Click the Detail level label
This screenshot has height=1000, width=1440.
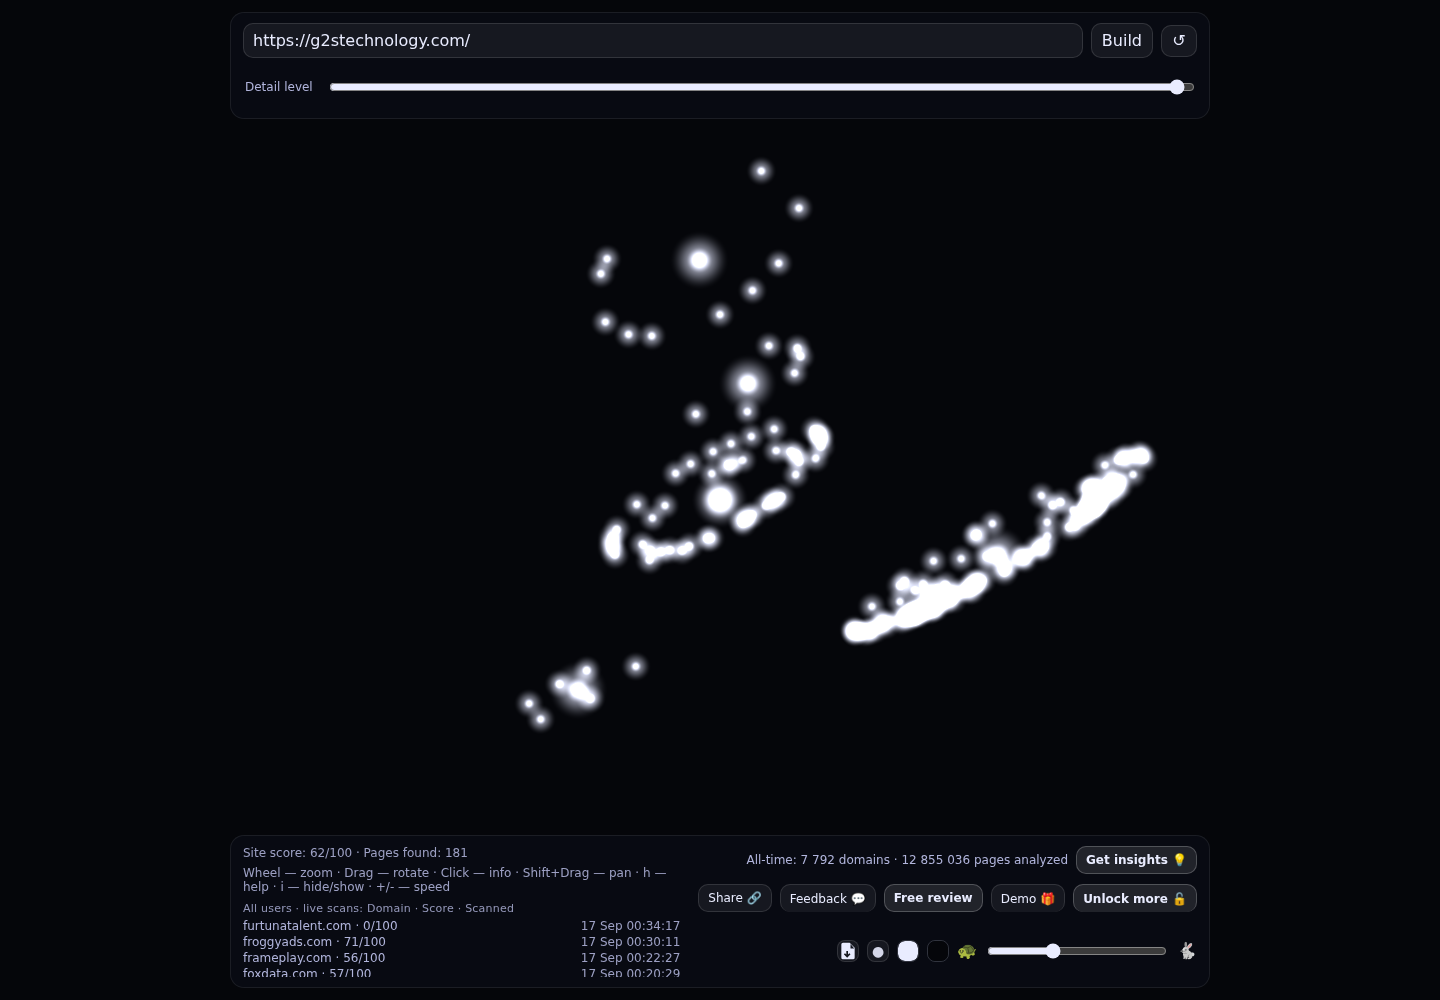[279, 87]
